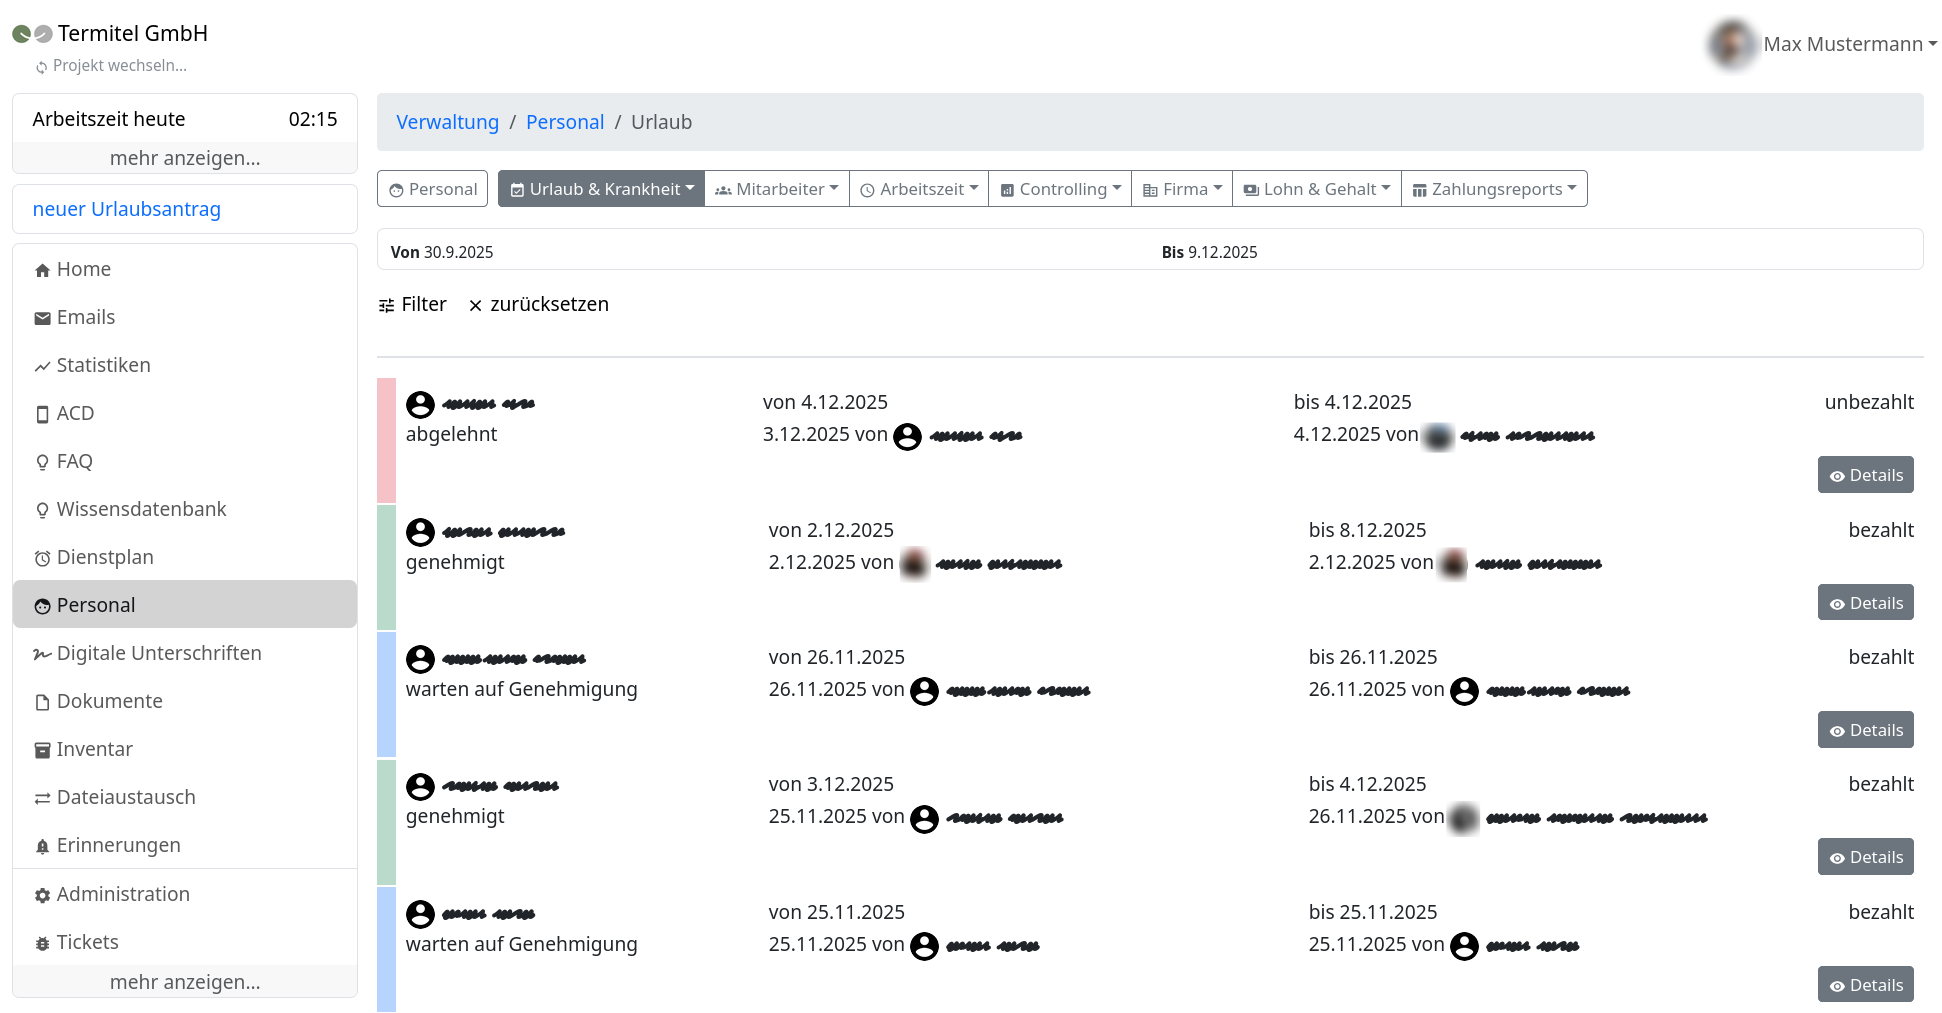This screenshot has width=1942, height=1013.
Task: Reset filters with zurücksetzen
Action: pos(538,305)
